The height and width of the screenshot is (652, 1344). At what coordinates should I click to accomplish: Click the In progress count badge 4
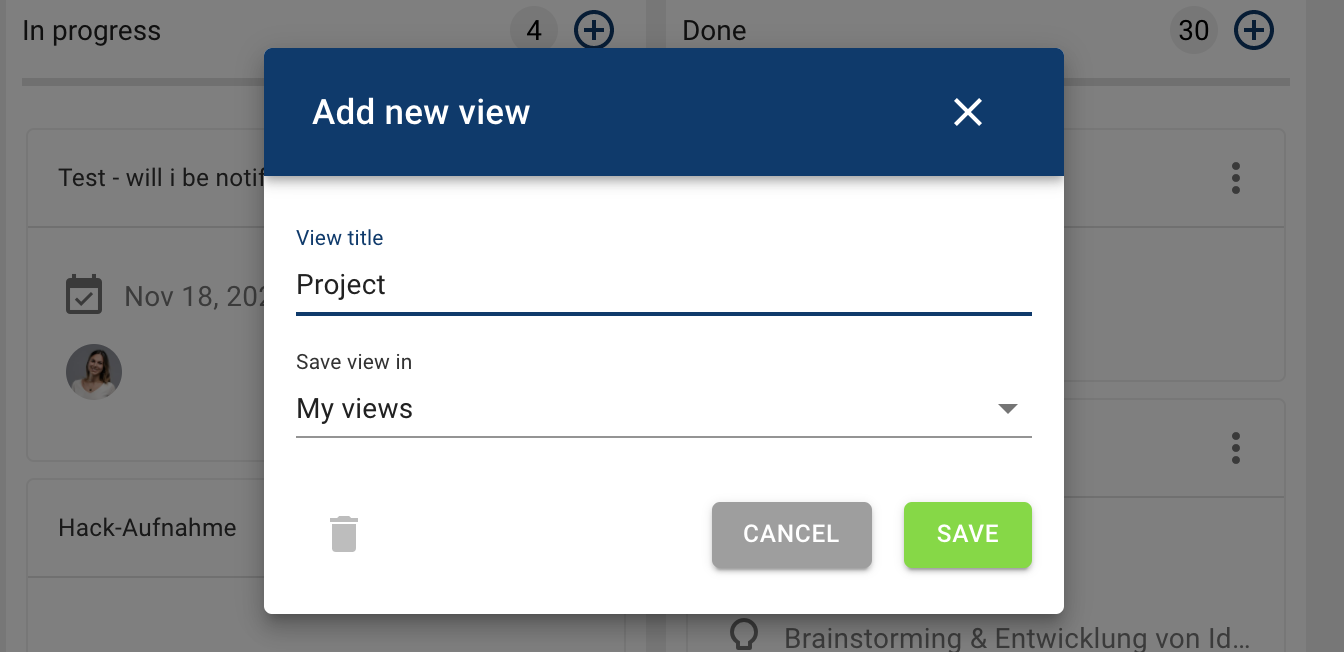(534, 30)
